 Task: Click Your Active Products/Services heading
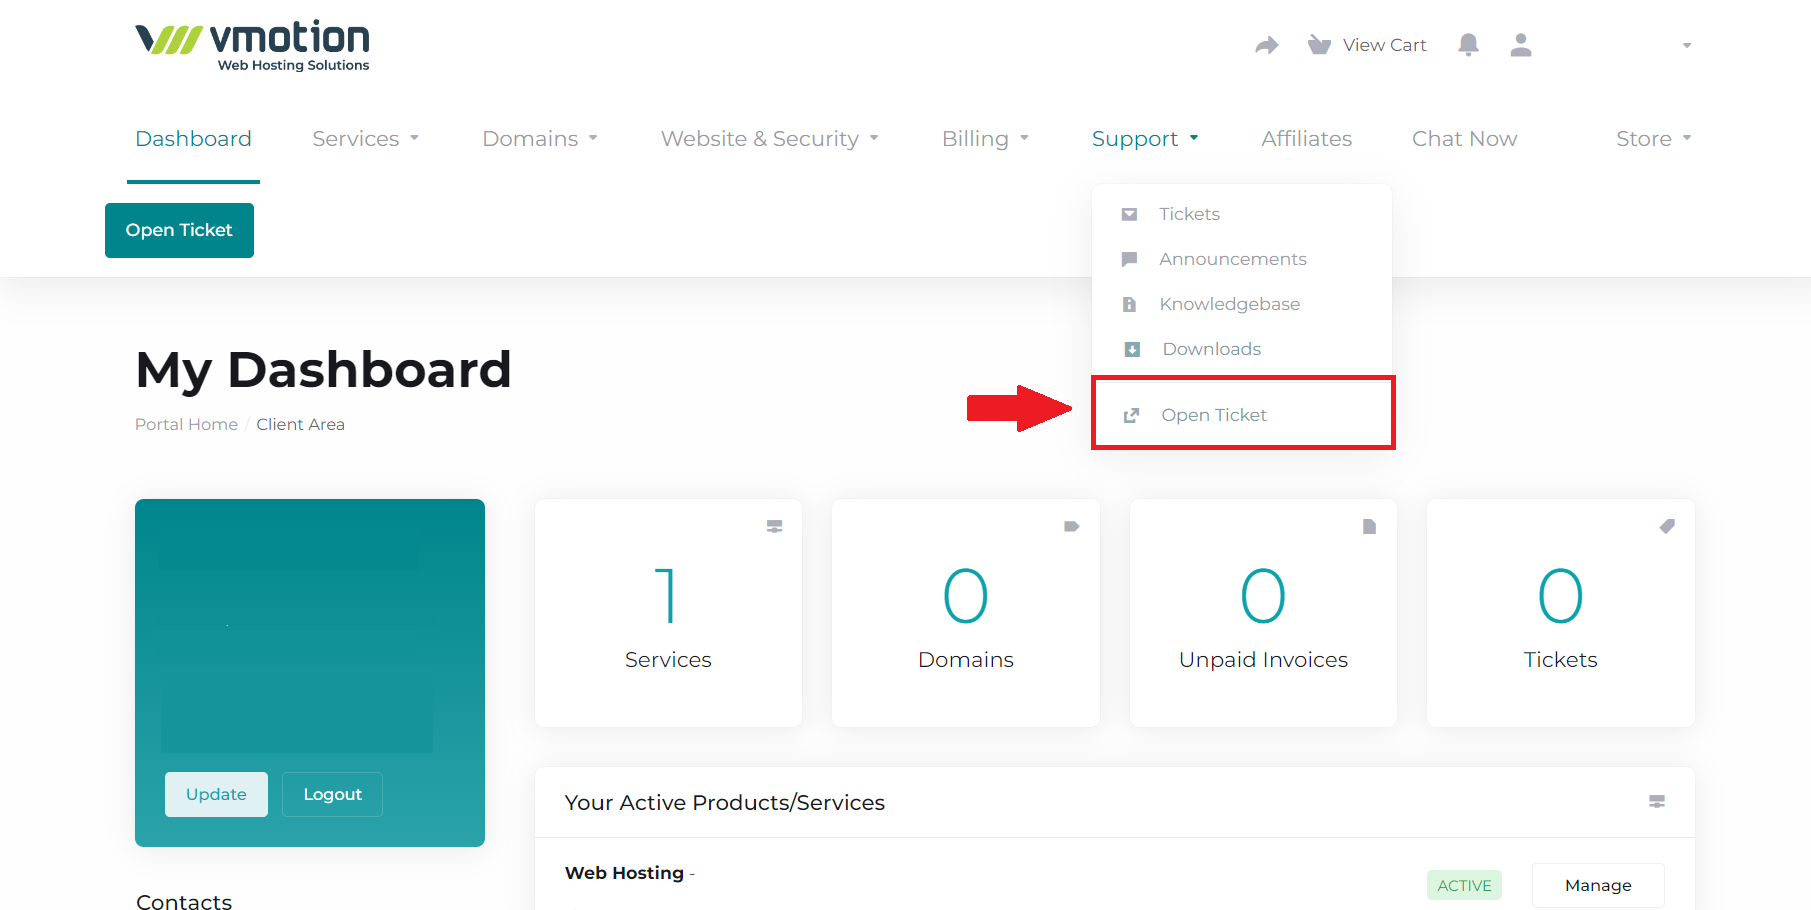[x=724, y=803]
